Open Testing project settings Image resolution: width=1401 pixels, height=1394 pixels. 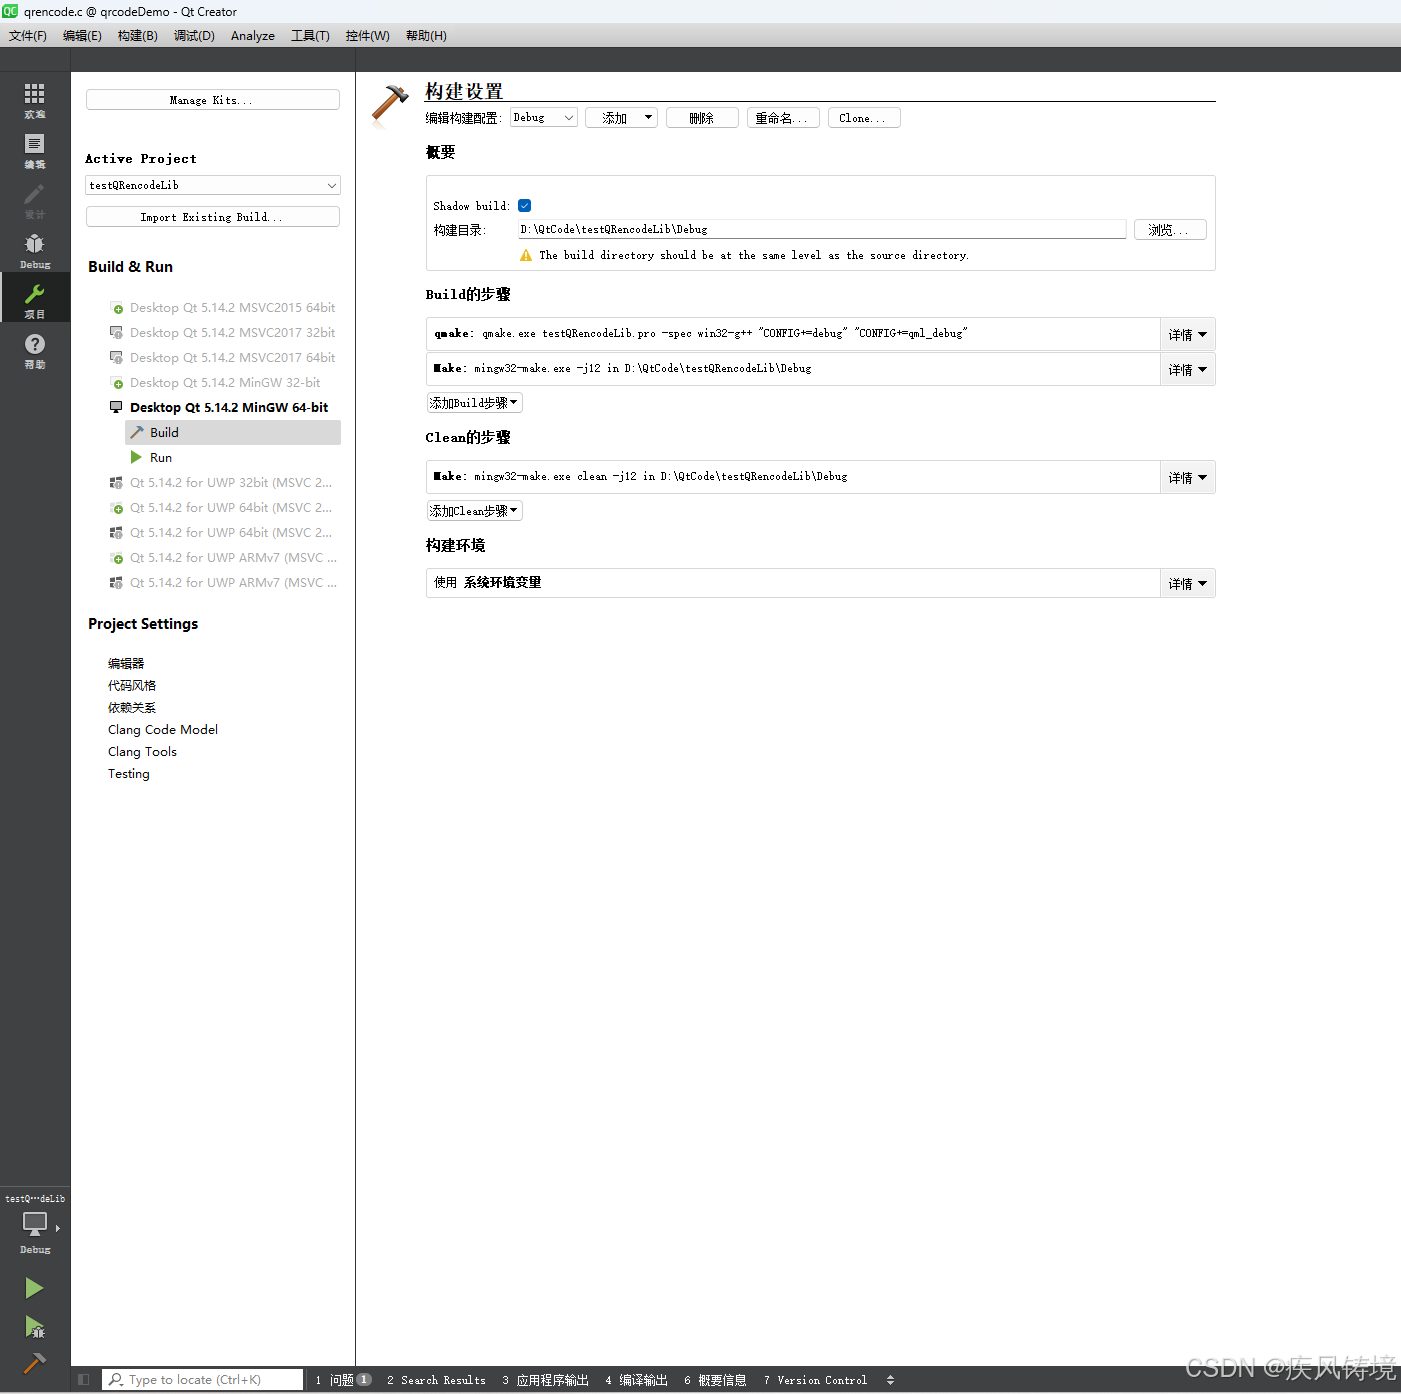point(129,774)
